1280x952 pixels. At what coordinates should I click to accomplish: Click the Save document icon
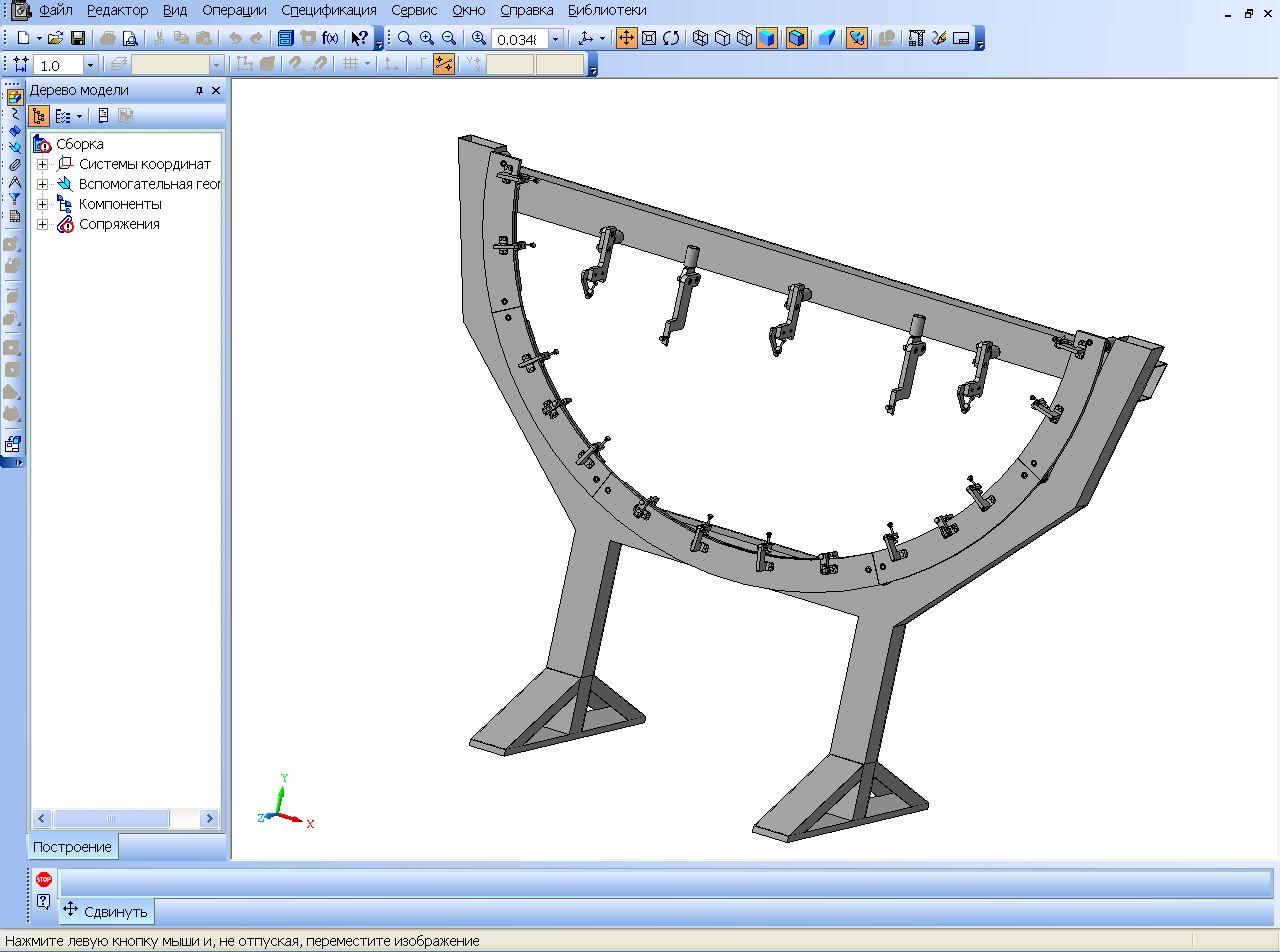pos(78,38)
